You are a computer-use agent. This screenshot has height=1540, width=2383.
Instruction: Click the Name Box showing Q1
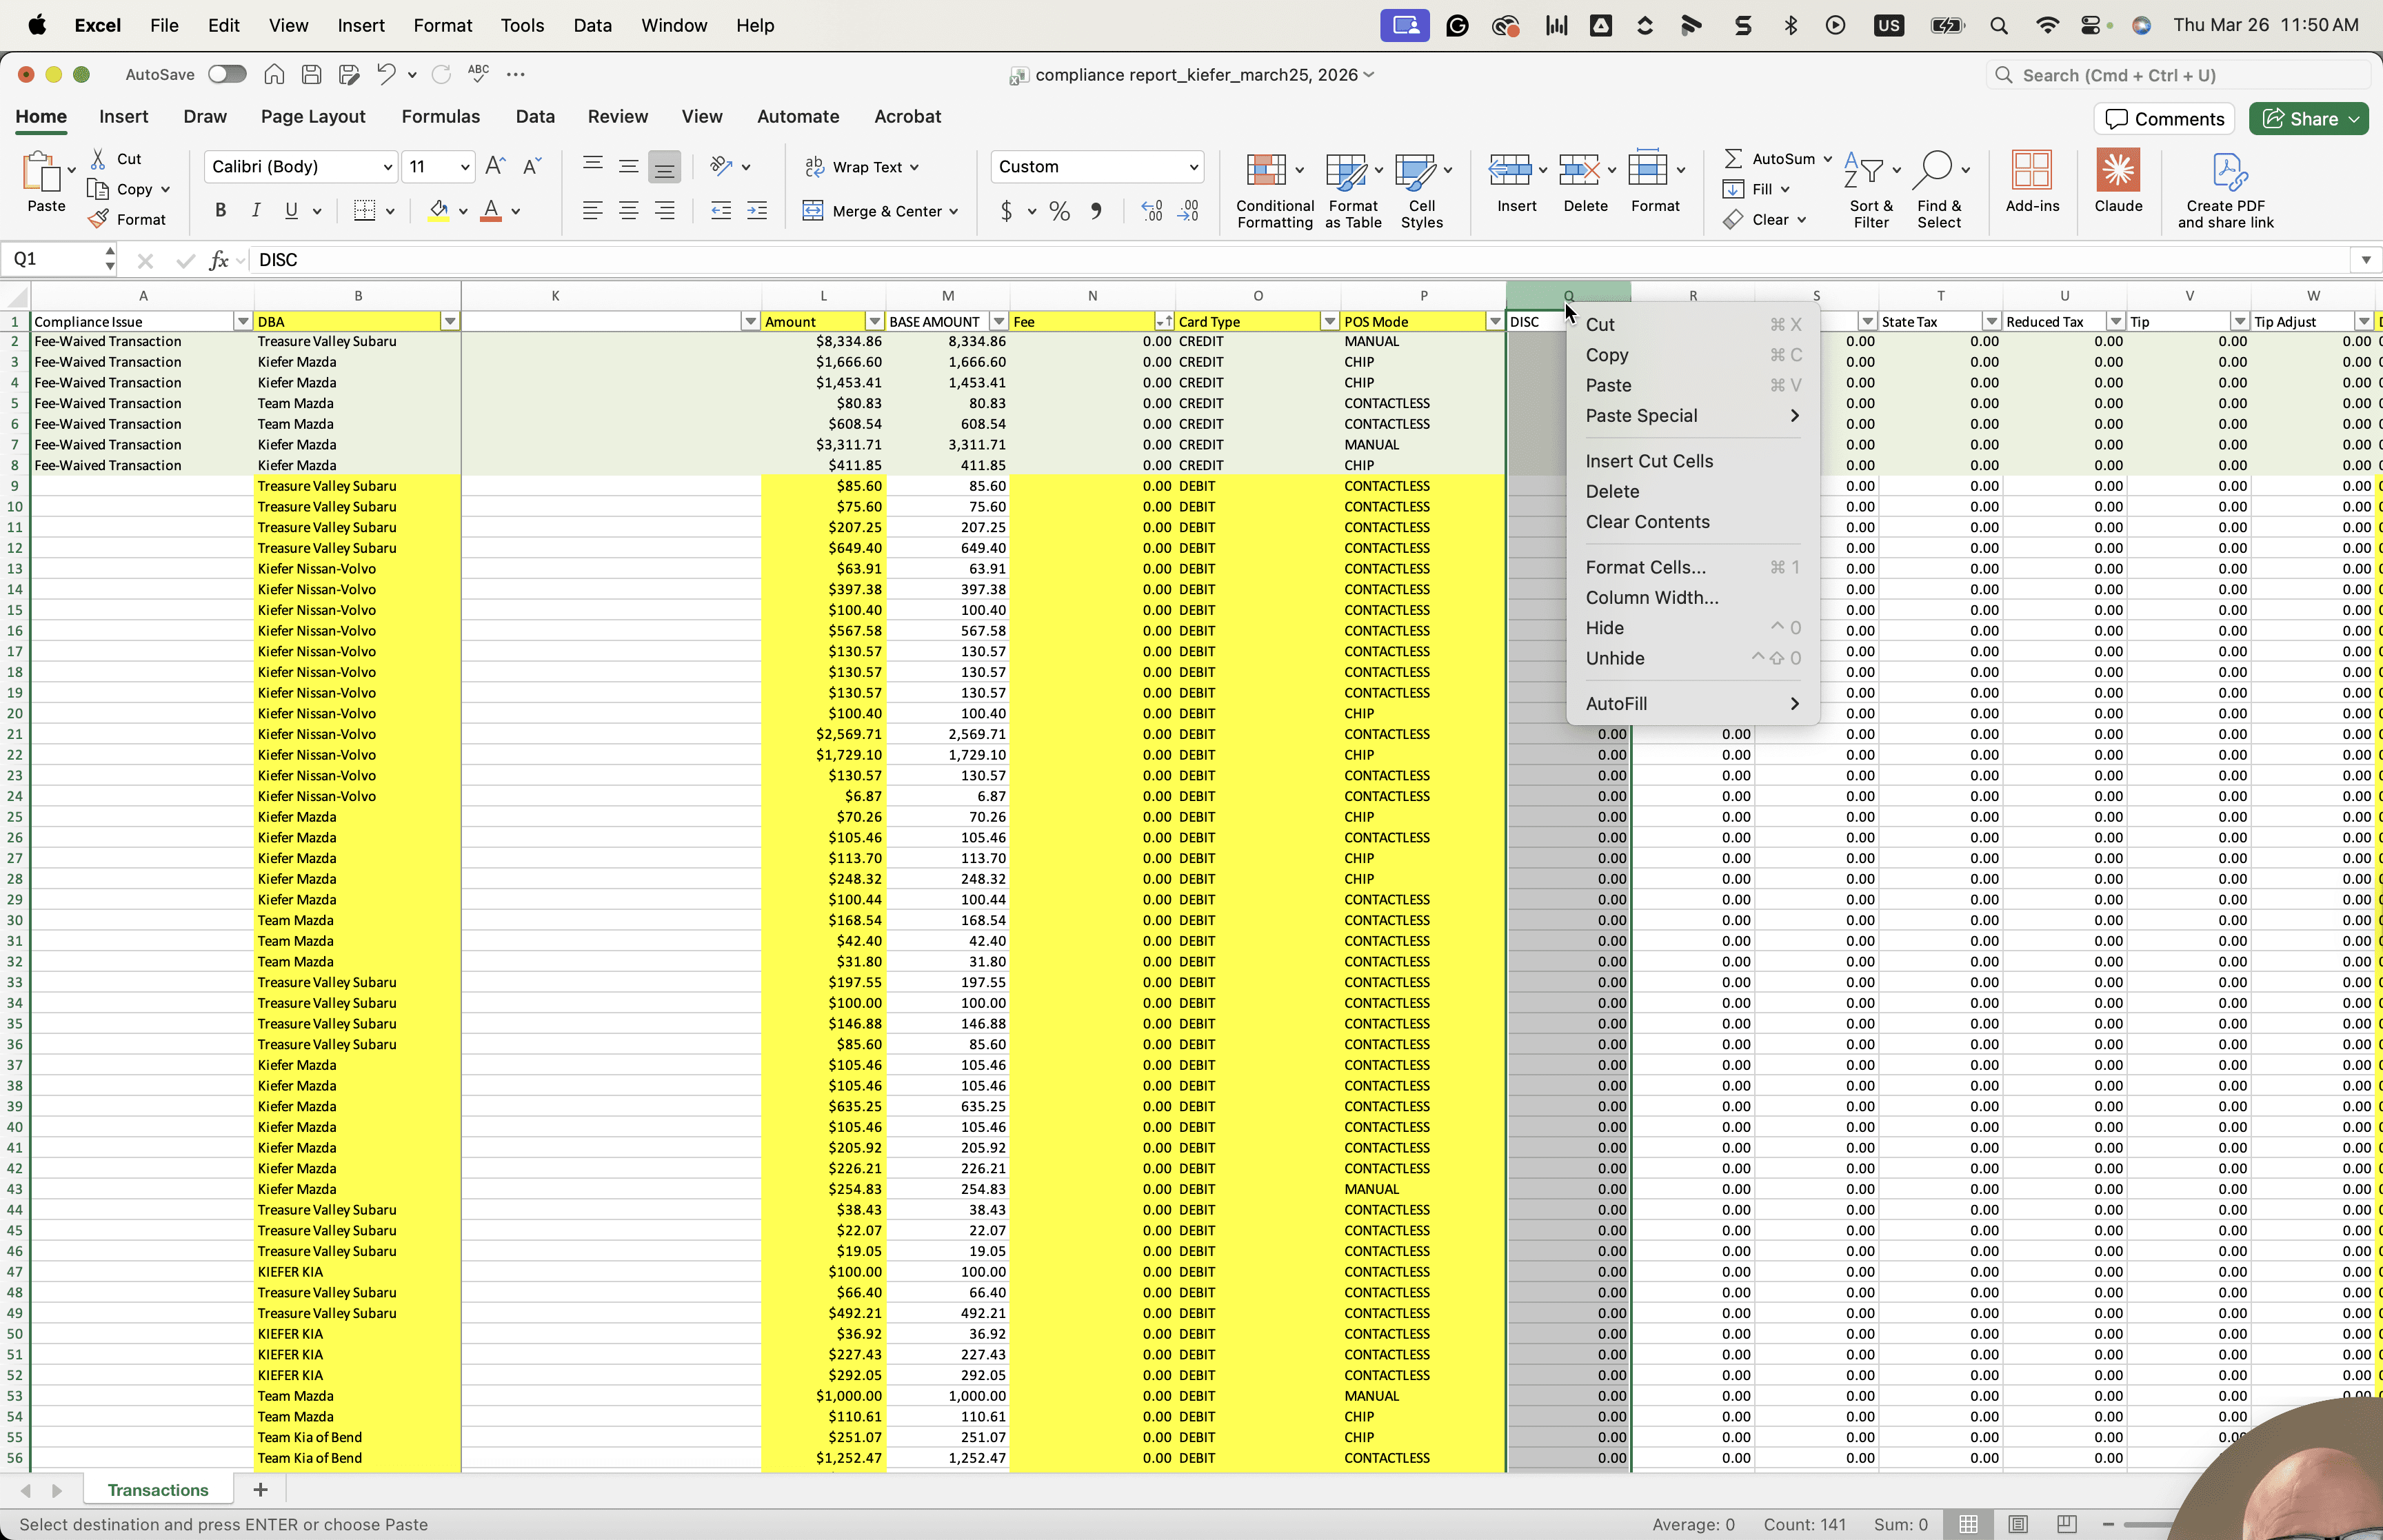pos(52,260)
